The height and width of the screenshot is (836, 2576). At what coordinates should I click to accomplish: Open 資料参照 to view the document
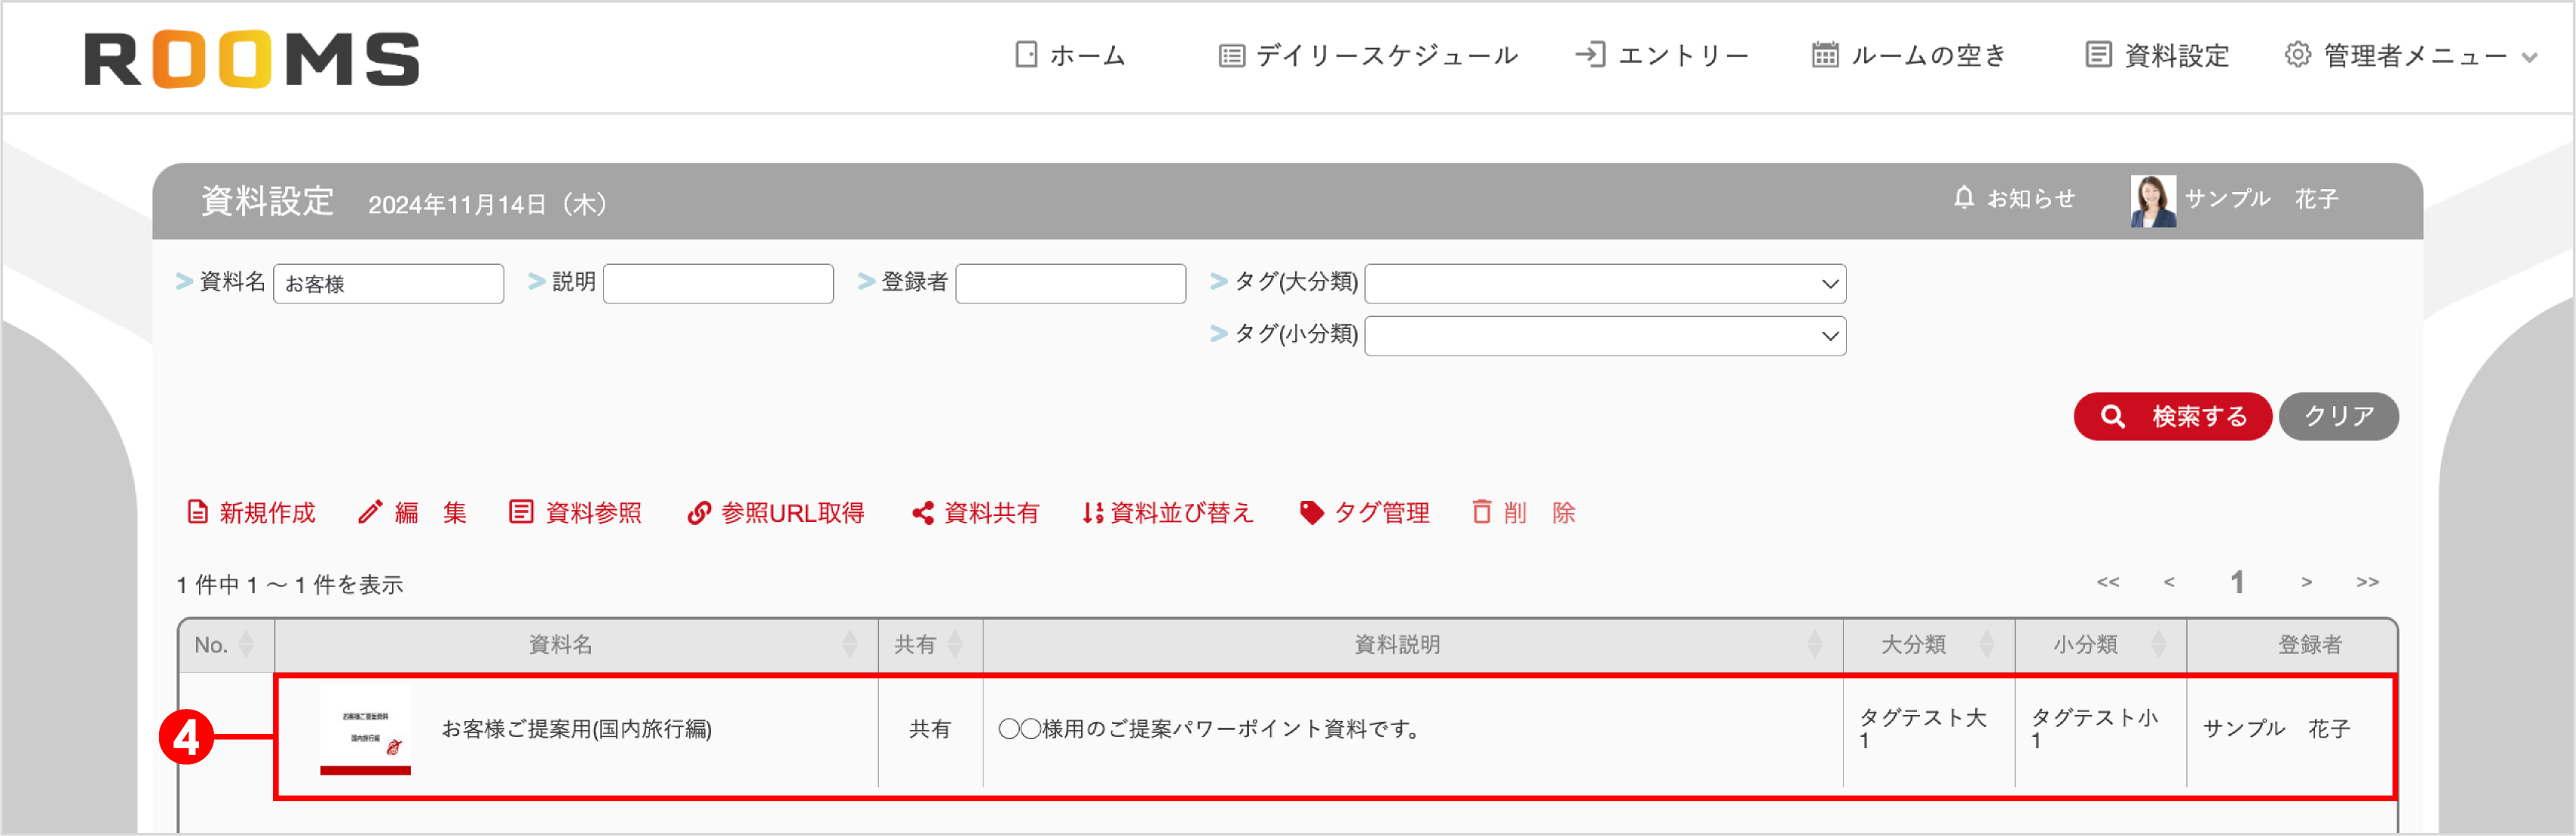point(521,512)
